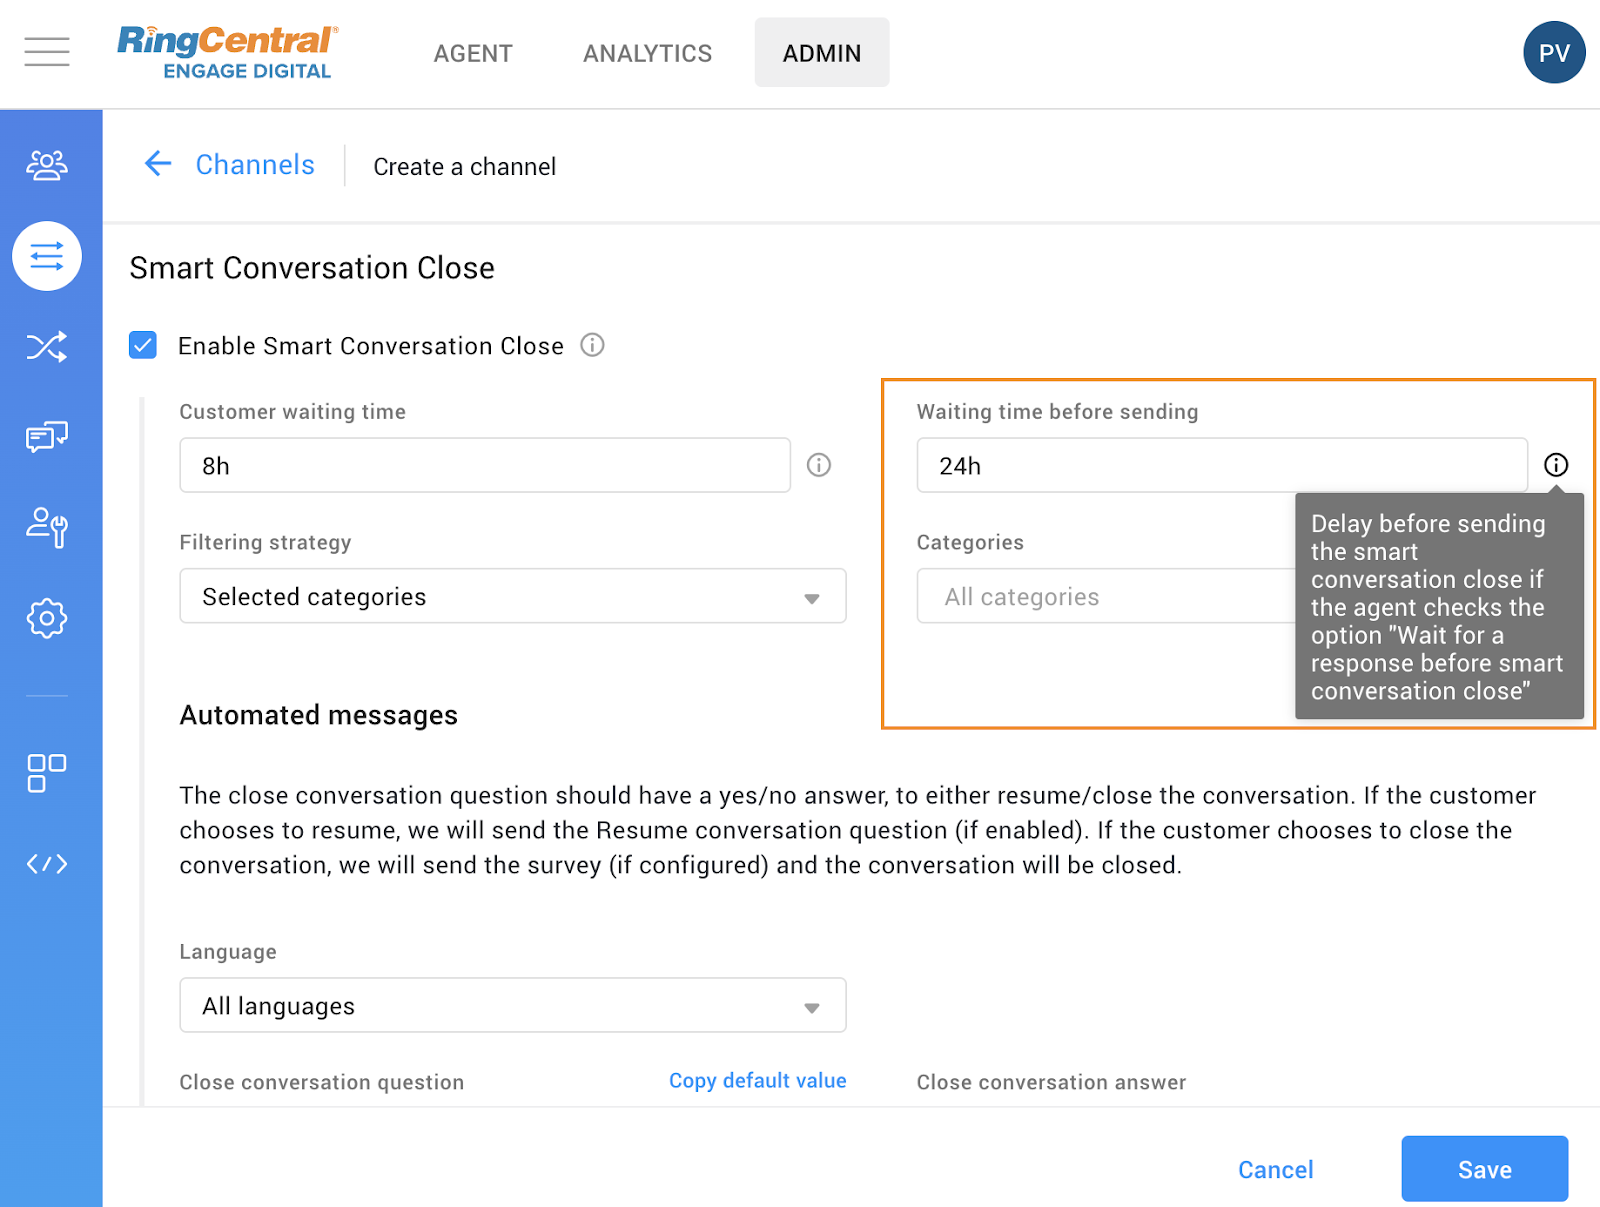Image resolution: width=1600 pixels, height=1207 pixels.
Task: Click the info icon beside Enable Smart Conversation Close
Action: click(592, 345)
